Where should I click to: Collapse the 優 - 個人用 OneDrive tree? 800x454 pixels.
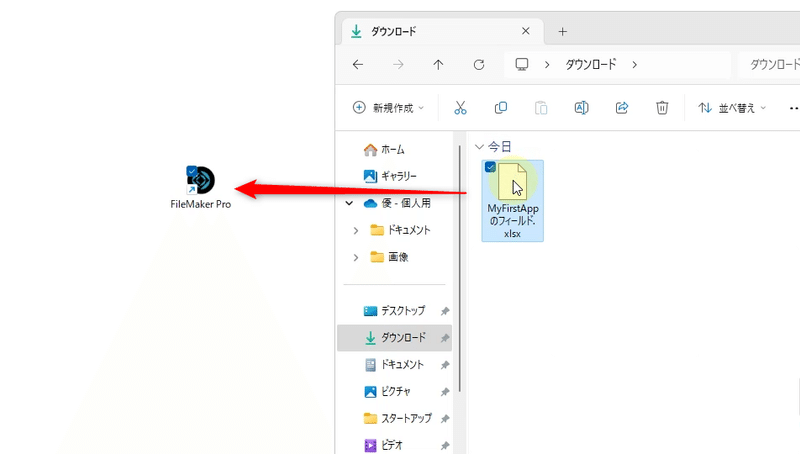point(349,203)
